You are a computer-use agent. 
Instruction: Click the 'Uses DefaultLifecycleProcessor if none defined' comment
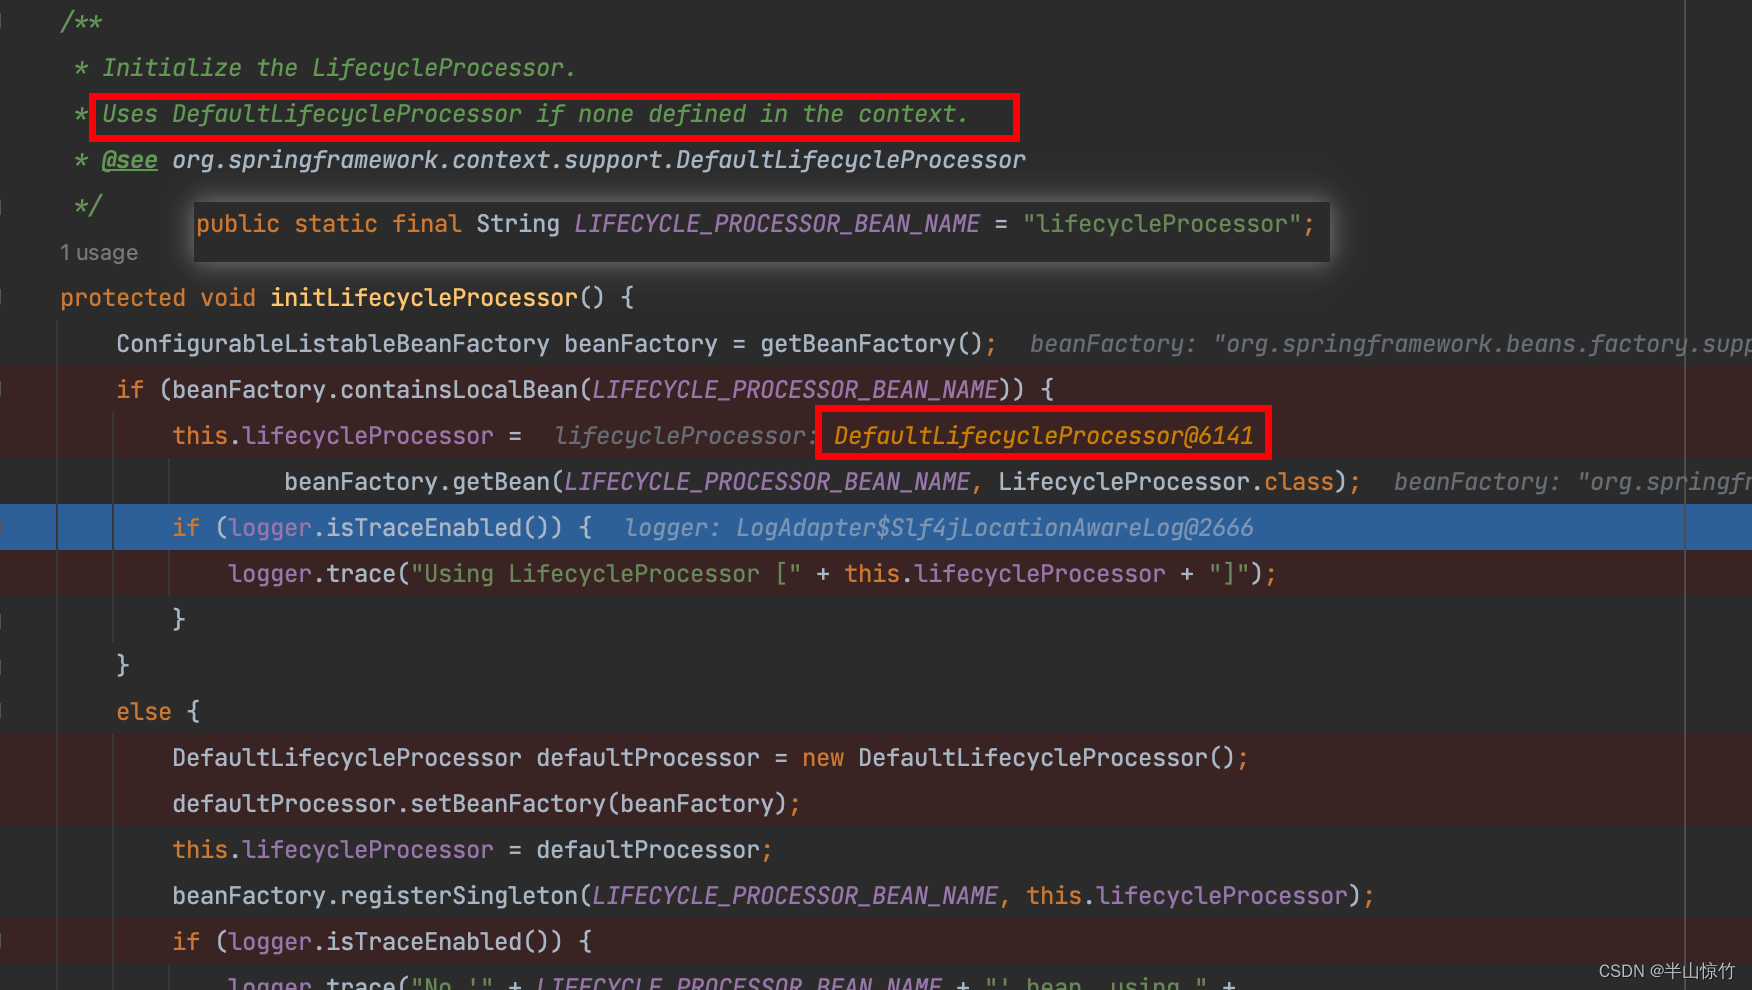535,114
